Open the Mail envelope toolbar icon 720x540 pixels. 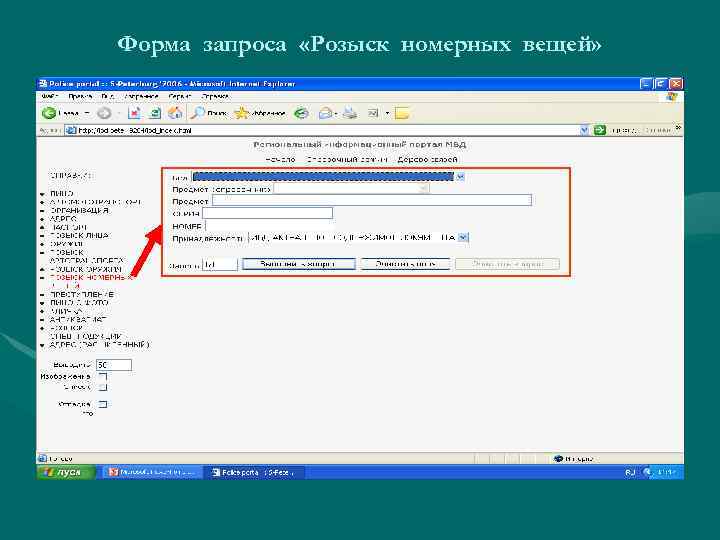click(326, 113)
